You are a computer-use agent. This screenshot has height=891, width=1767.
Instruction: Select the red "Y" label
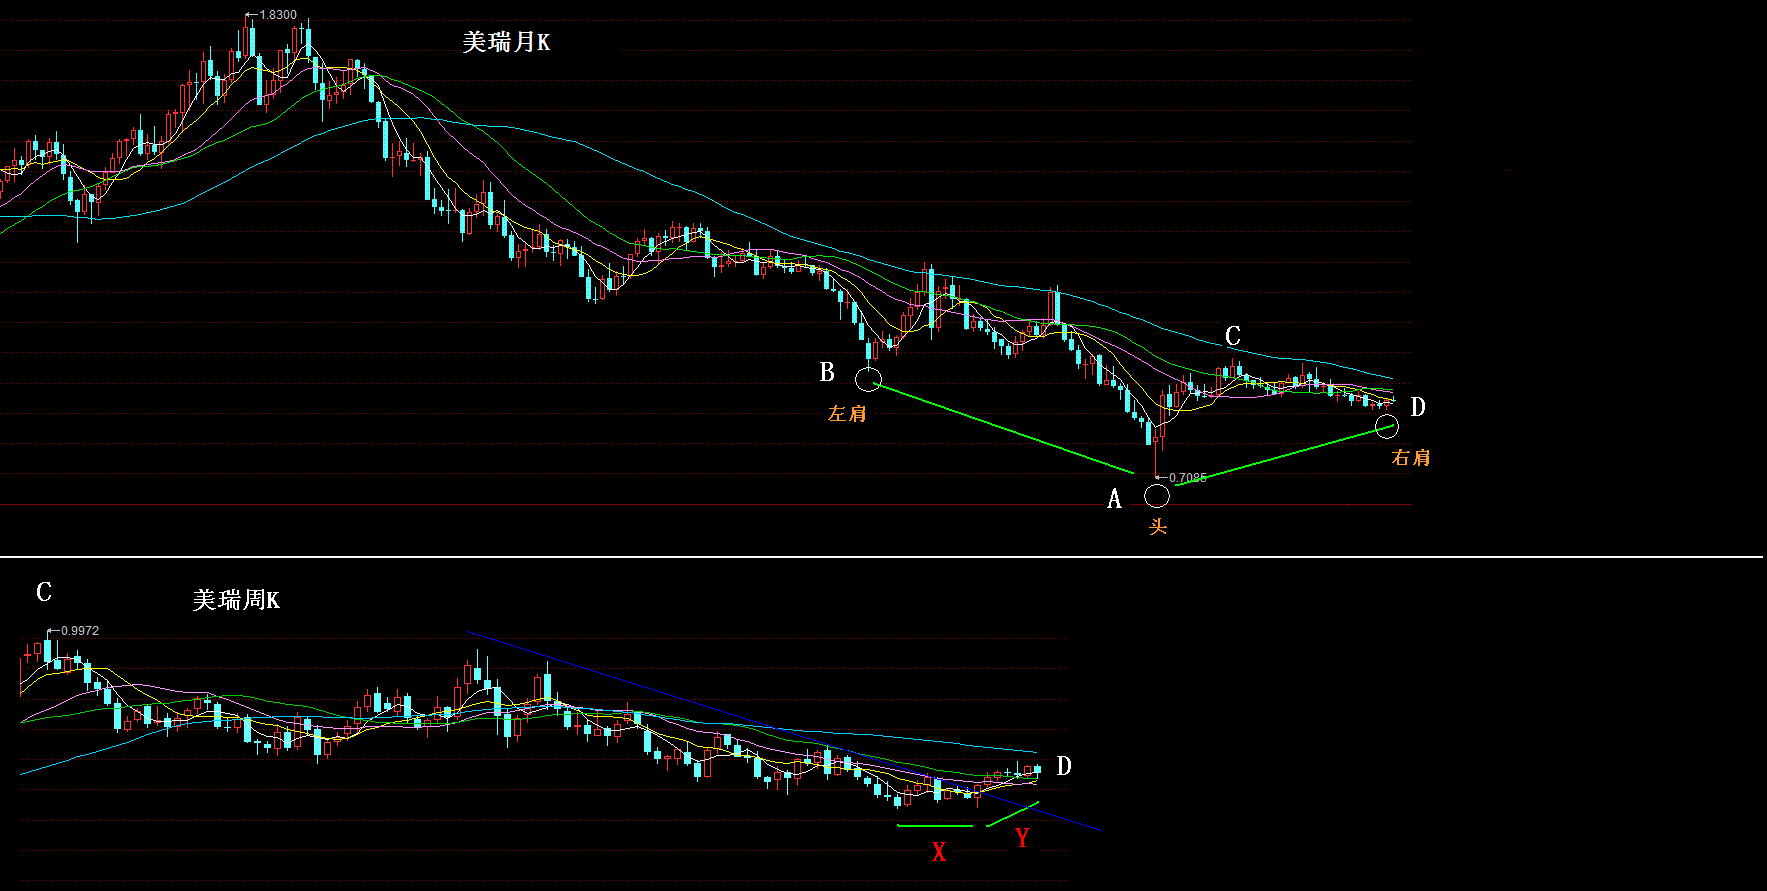[x=1022, y=838]
